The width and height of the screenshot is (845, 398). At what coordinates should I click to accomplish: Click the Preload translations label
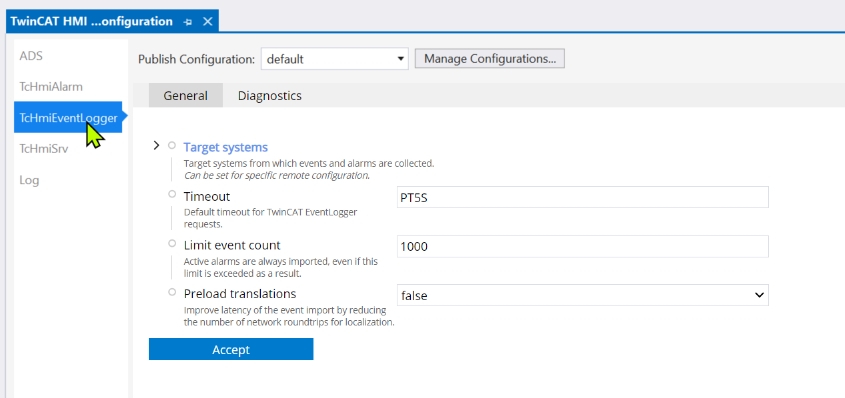click(x=240, y=294)
